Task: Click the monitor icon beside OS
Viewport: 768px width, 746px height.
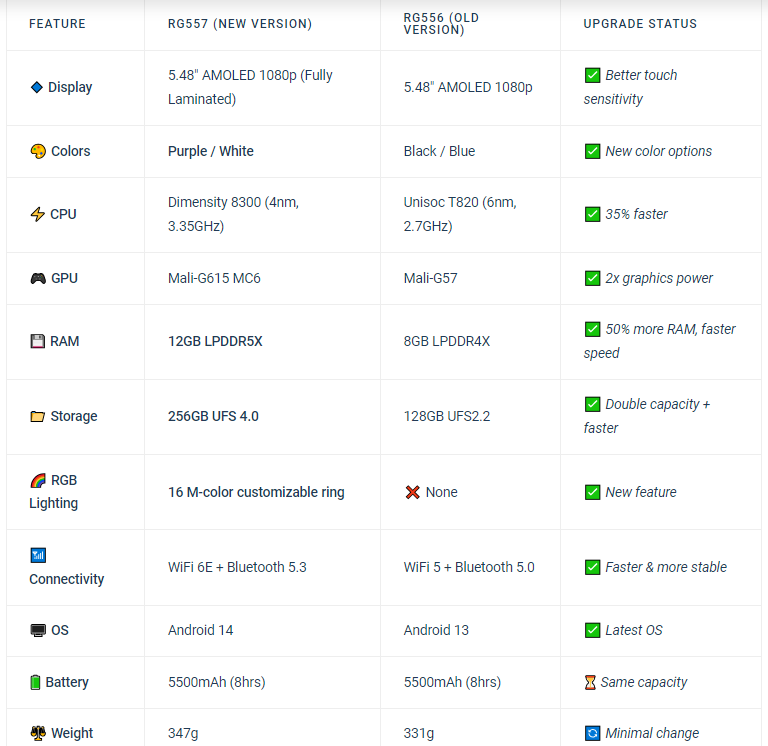Action: [38, 630]
